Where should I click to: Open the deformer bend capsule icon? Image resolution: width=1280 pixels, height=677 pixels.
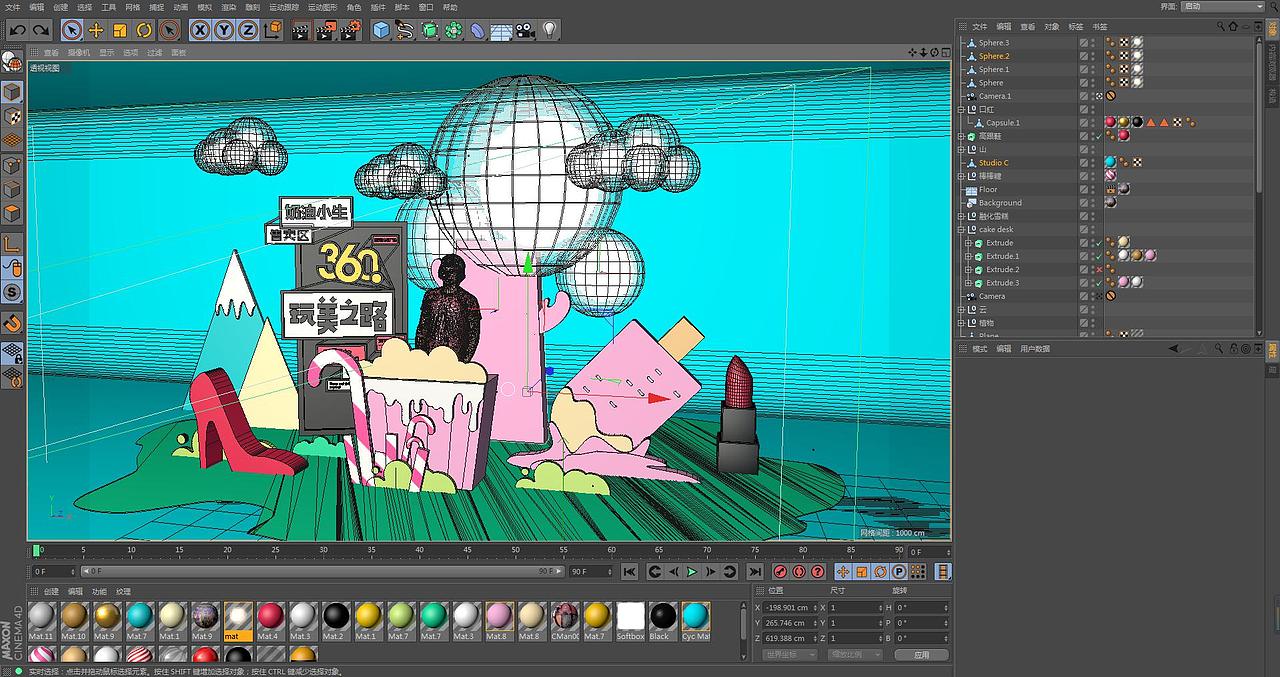(478, 30)
